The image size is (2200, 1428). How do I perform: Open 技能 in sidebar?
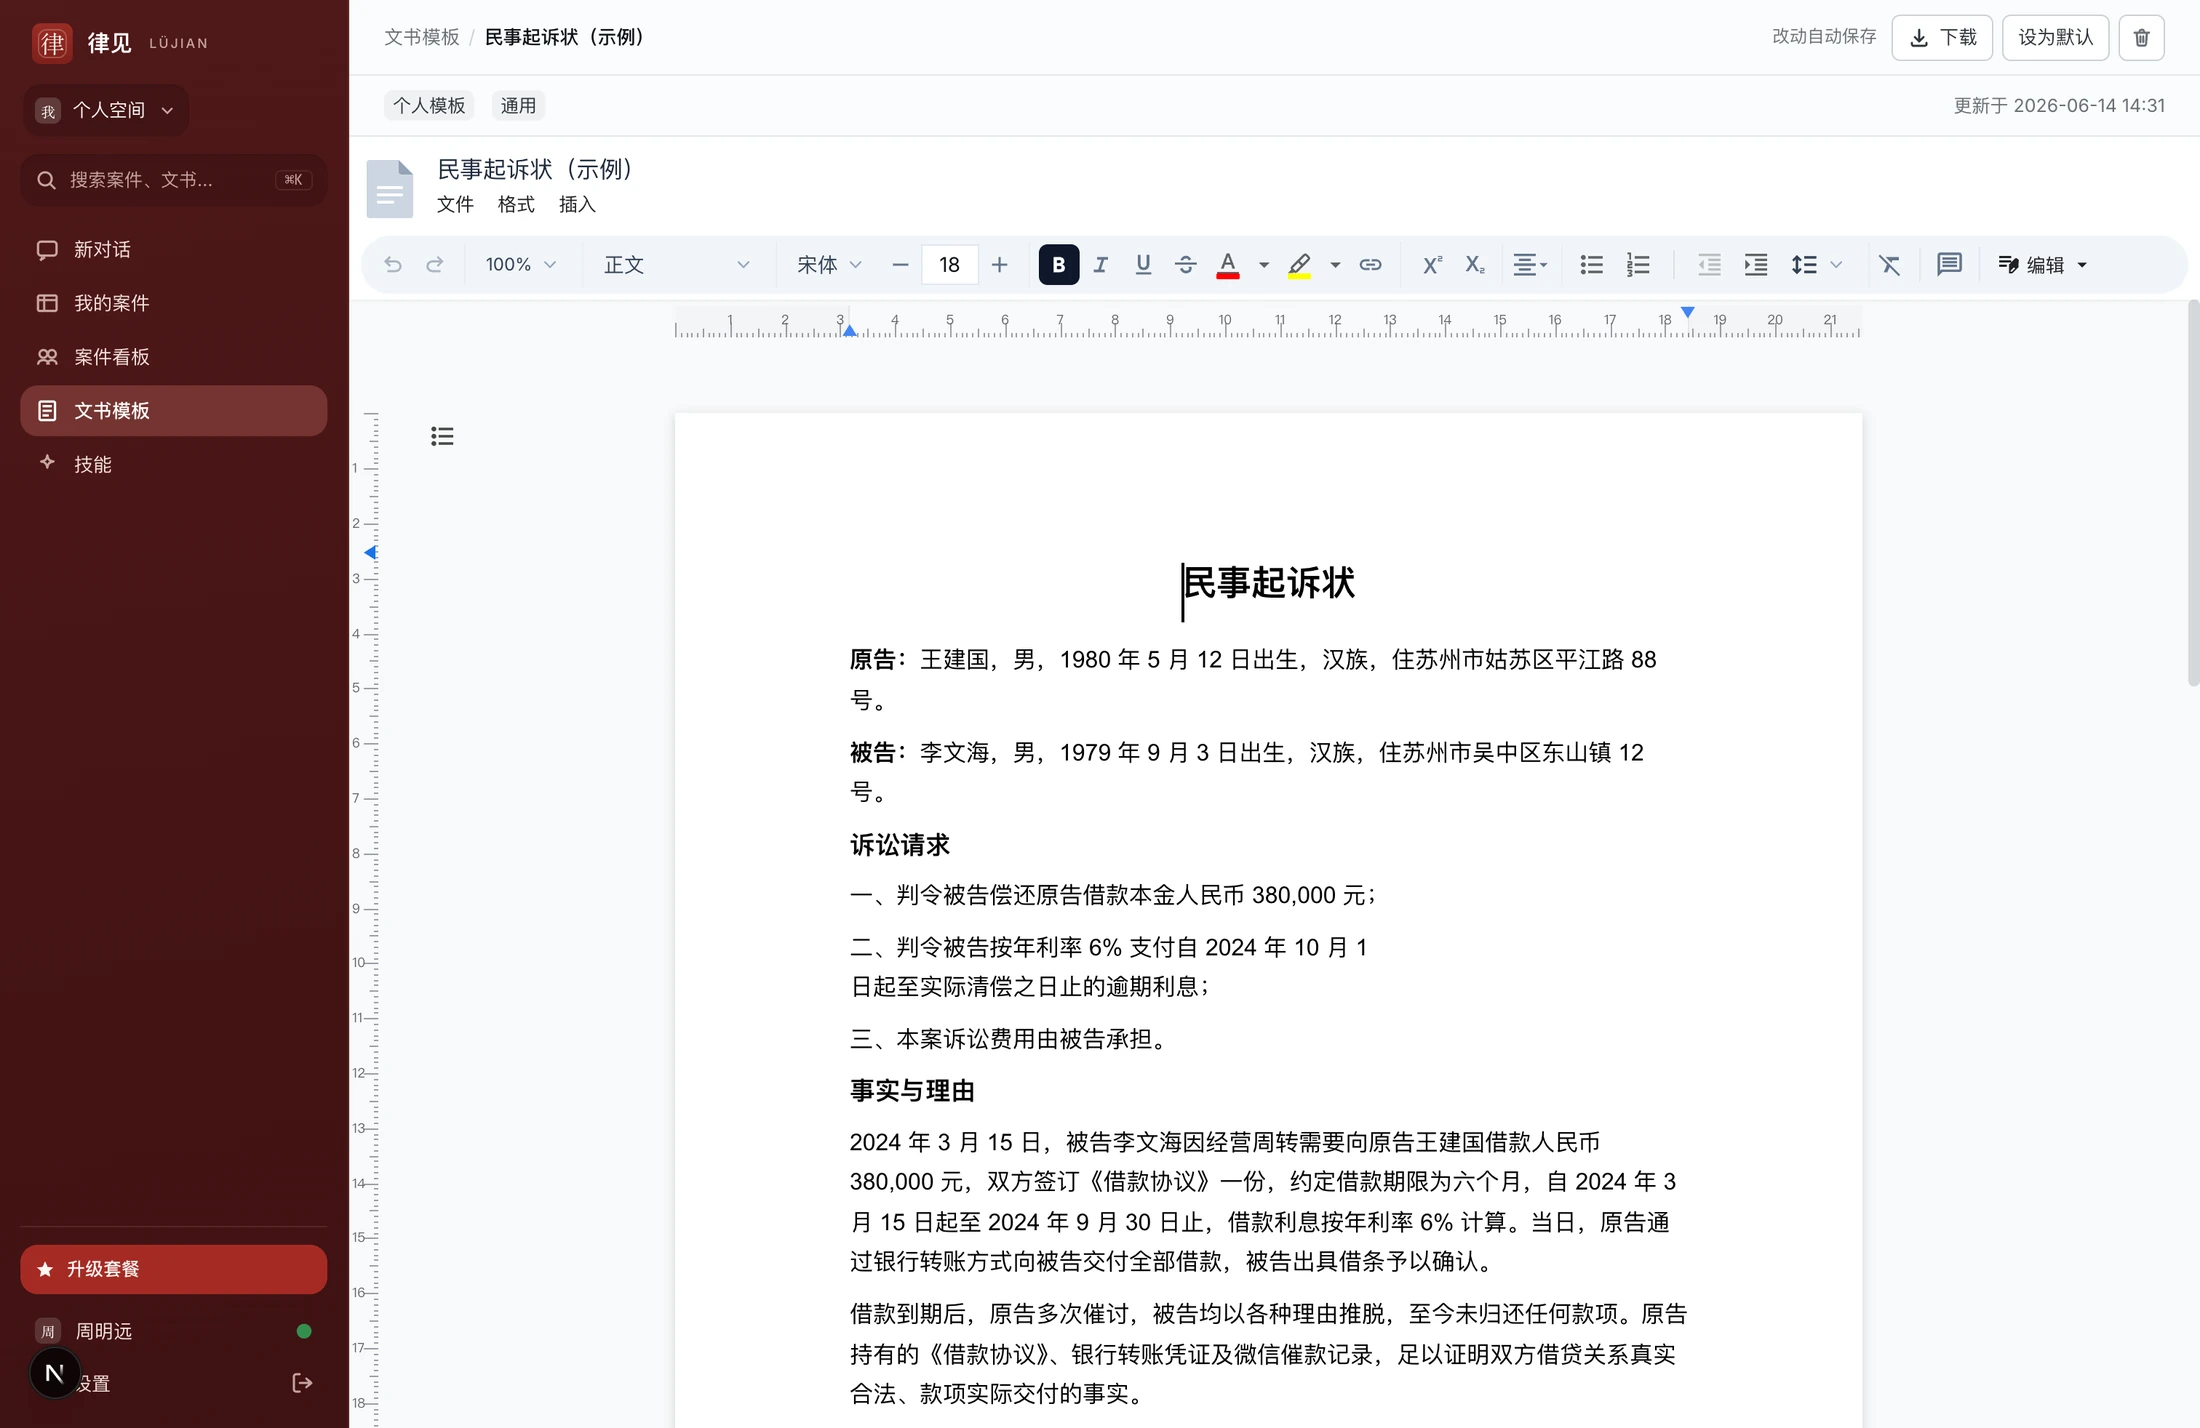click(x=174, y=464)
